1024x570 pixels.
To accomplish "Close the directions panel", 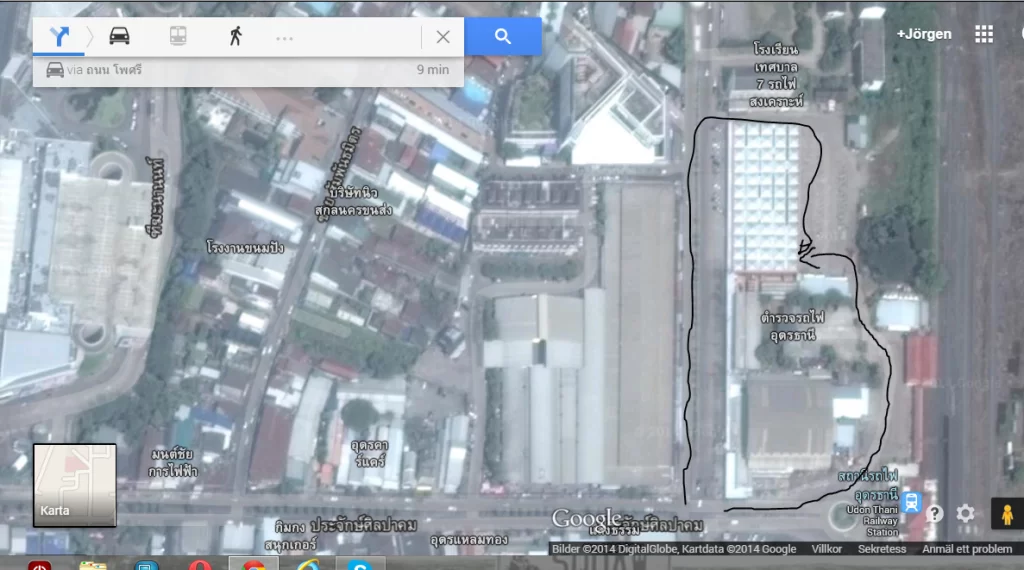I will tap(443, 37).
